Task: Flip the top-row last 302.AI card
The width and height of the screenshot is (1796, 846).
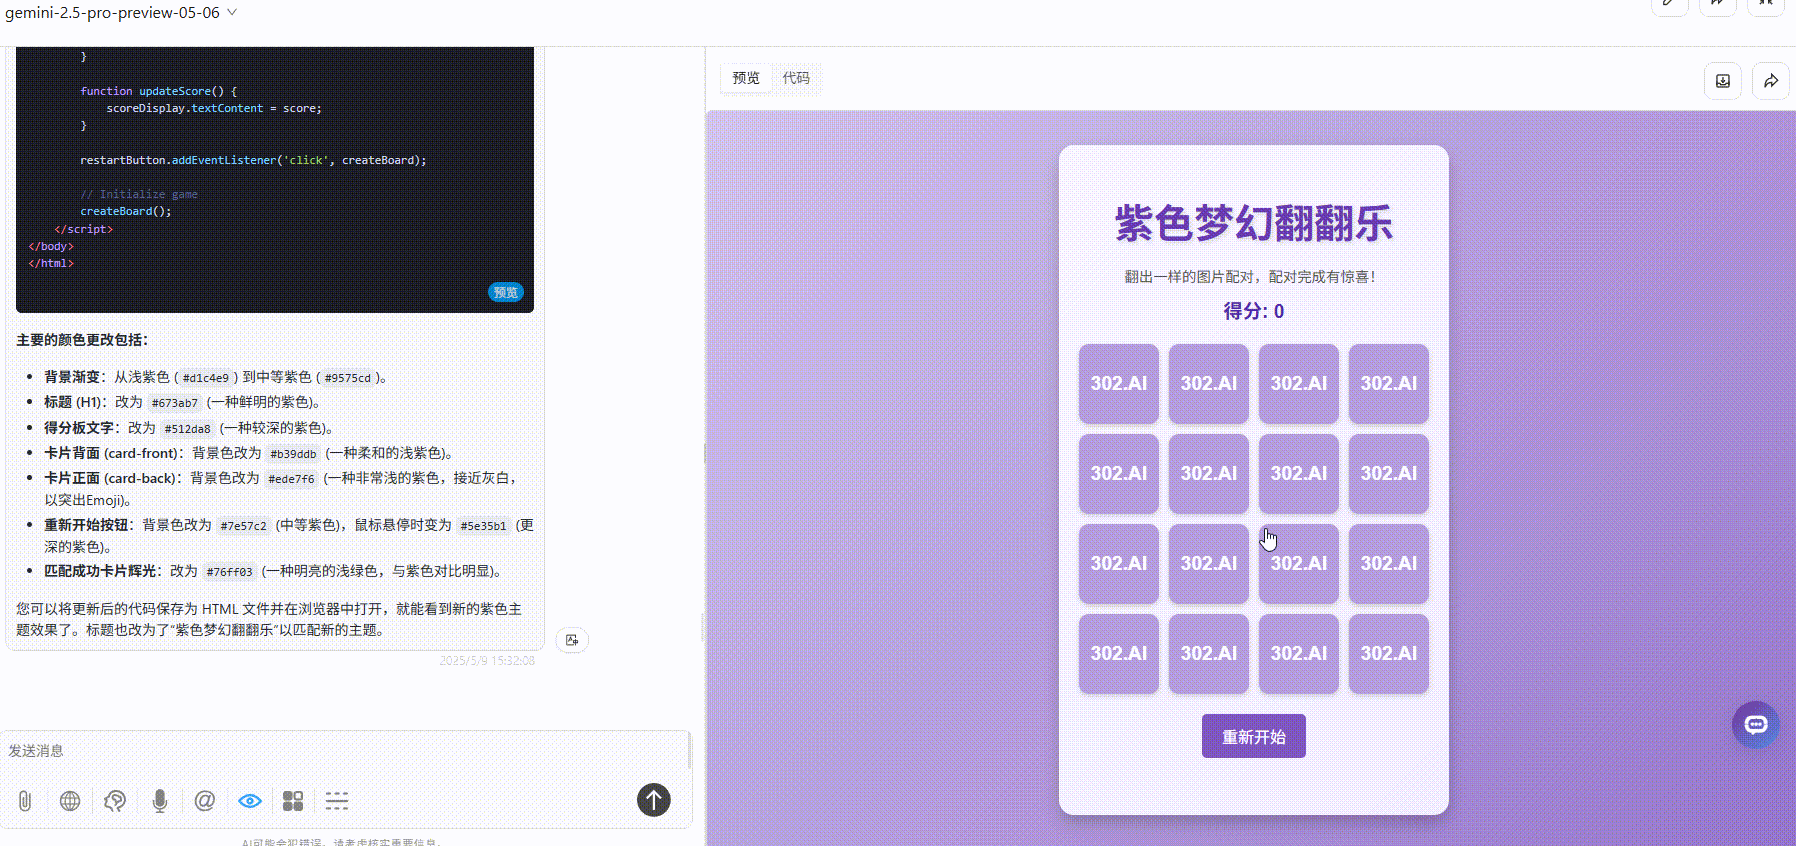Action: coord(1389,383)
